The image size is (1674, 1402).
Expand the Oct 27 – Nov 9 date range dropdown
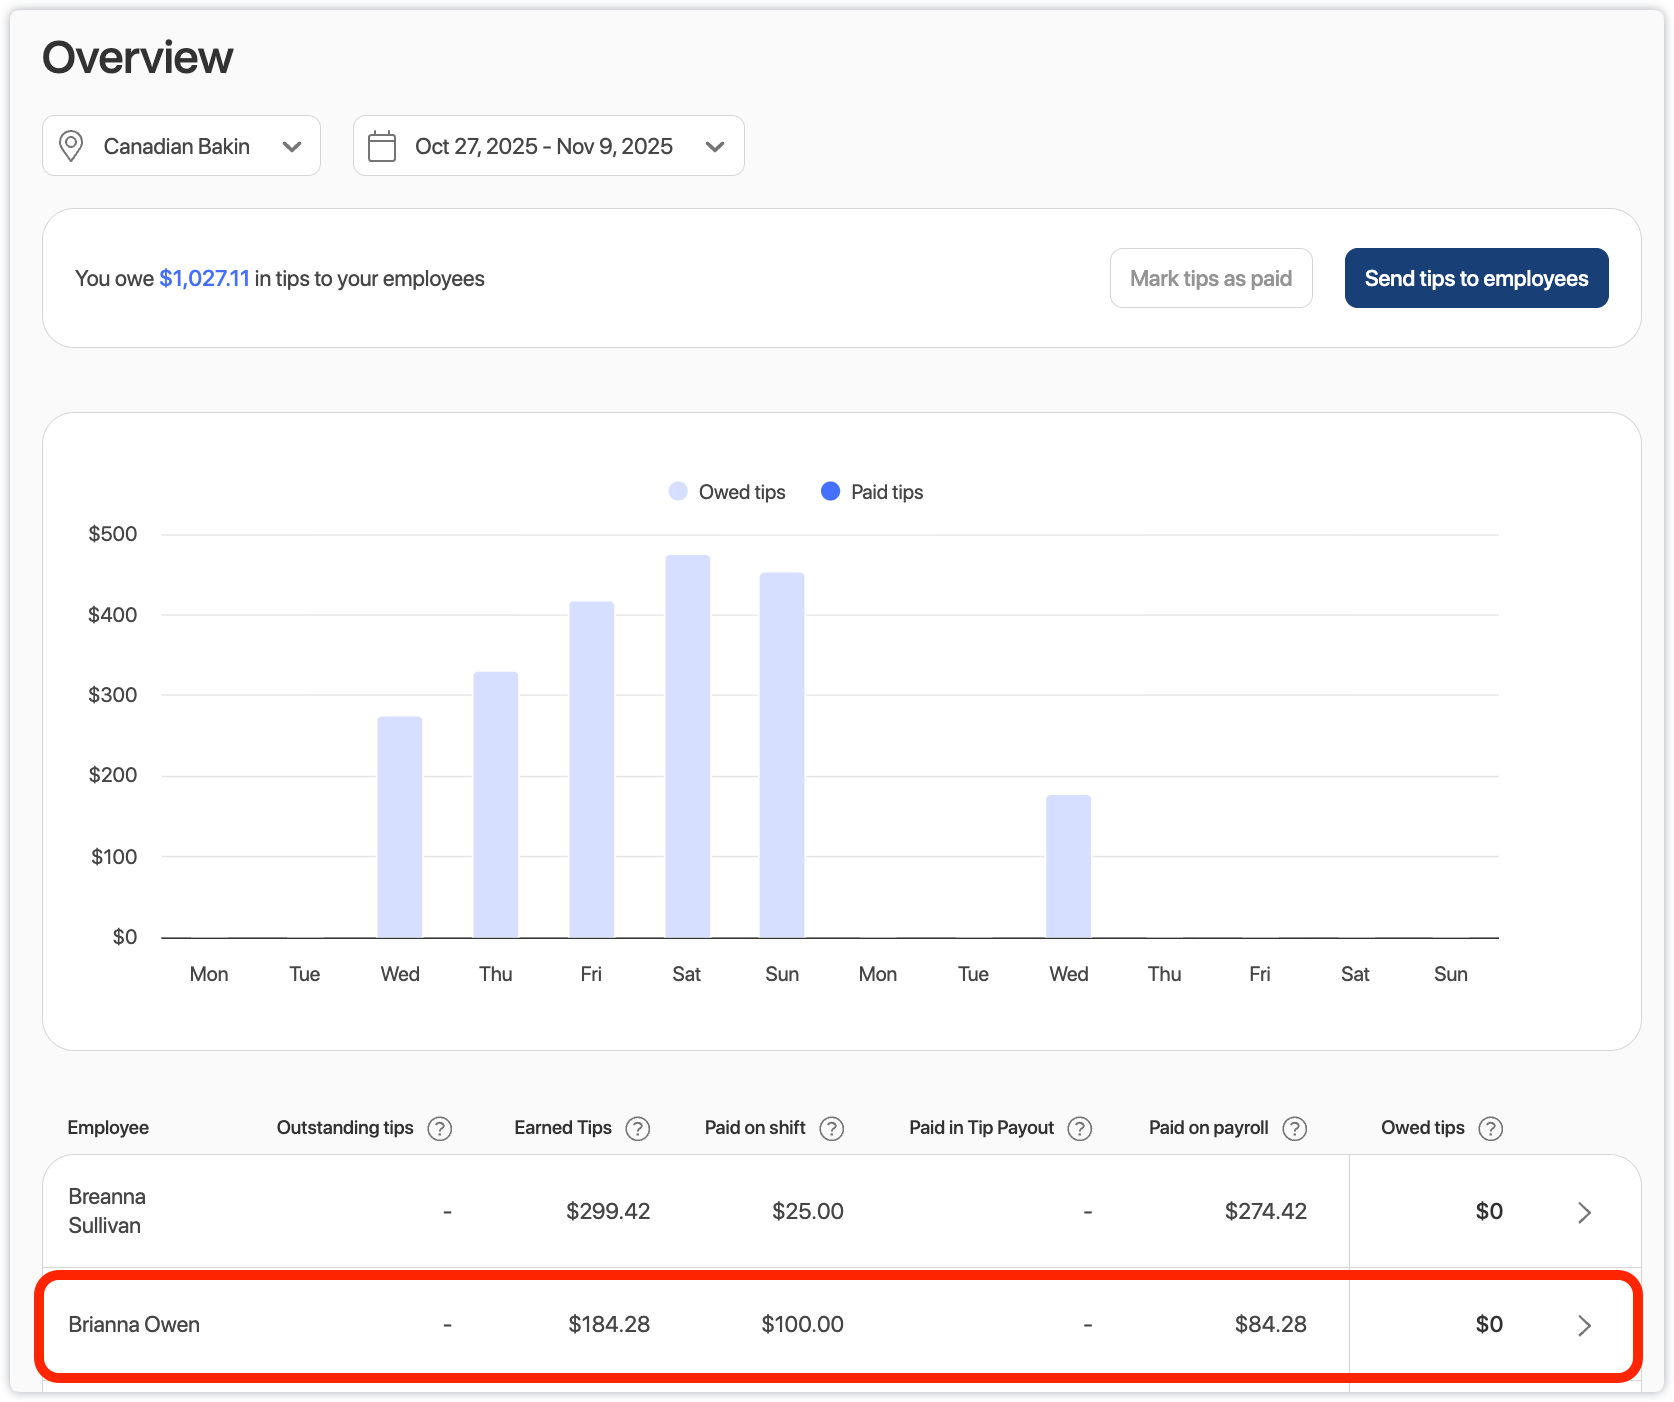[x=548, y=146]
